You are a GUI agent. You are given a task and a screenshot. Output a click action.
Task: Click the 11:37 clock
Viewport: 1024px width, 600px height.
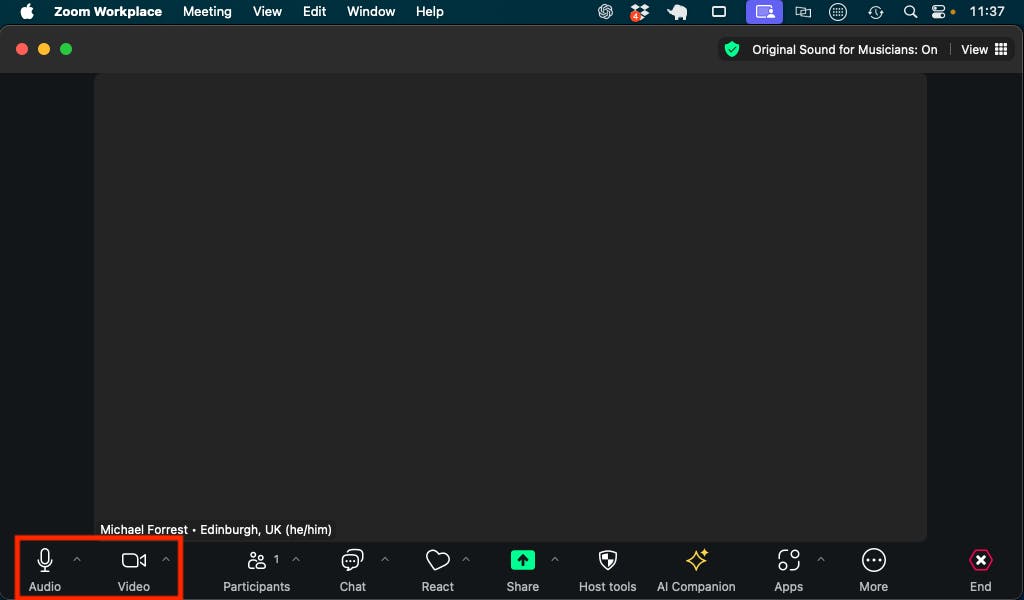(x=987, y=12)
